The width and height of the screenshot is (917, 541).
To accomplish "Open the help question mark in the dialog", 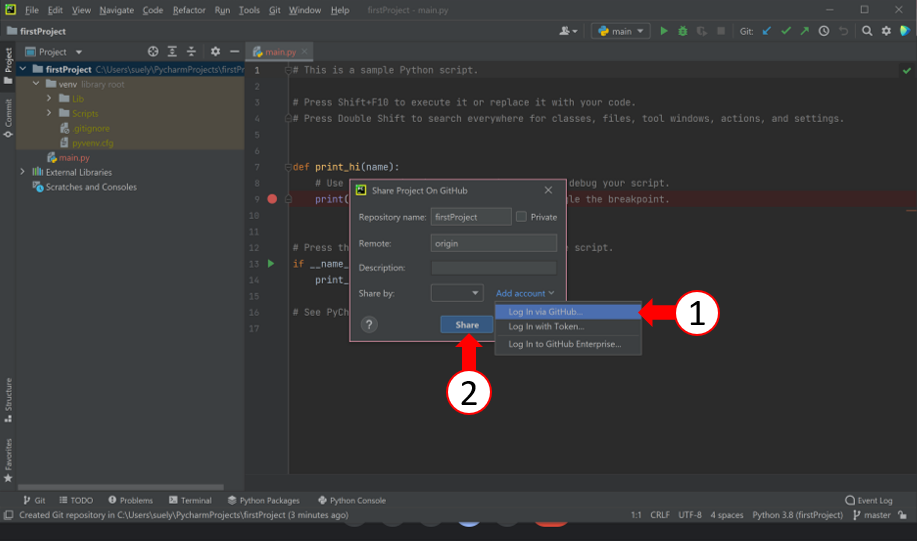I will pos(369,325).
